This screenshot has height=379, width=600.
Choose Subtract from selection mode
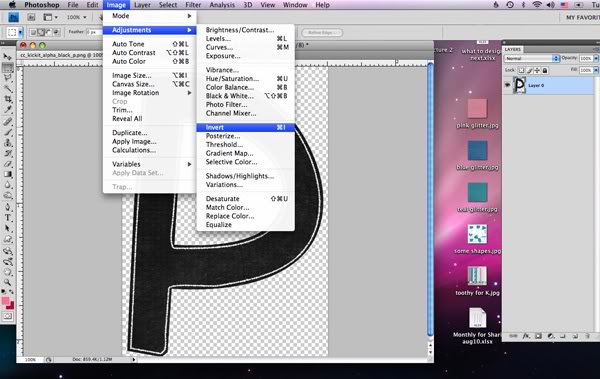click(49, 33)
